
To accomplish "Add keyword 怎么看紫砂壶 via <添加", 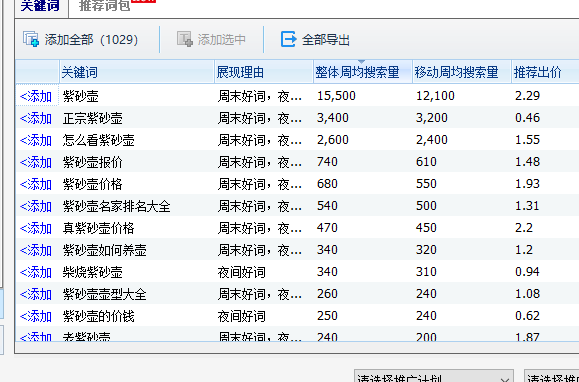I will click(35, 140).
